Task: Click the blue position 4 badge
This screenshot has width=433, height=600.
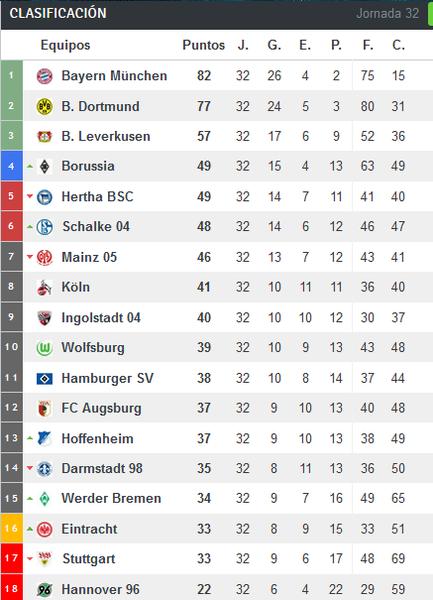Action: [11, 166]
